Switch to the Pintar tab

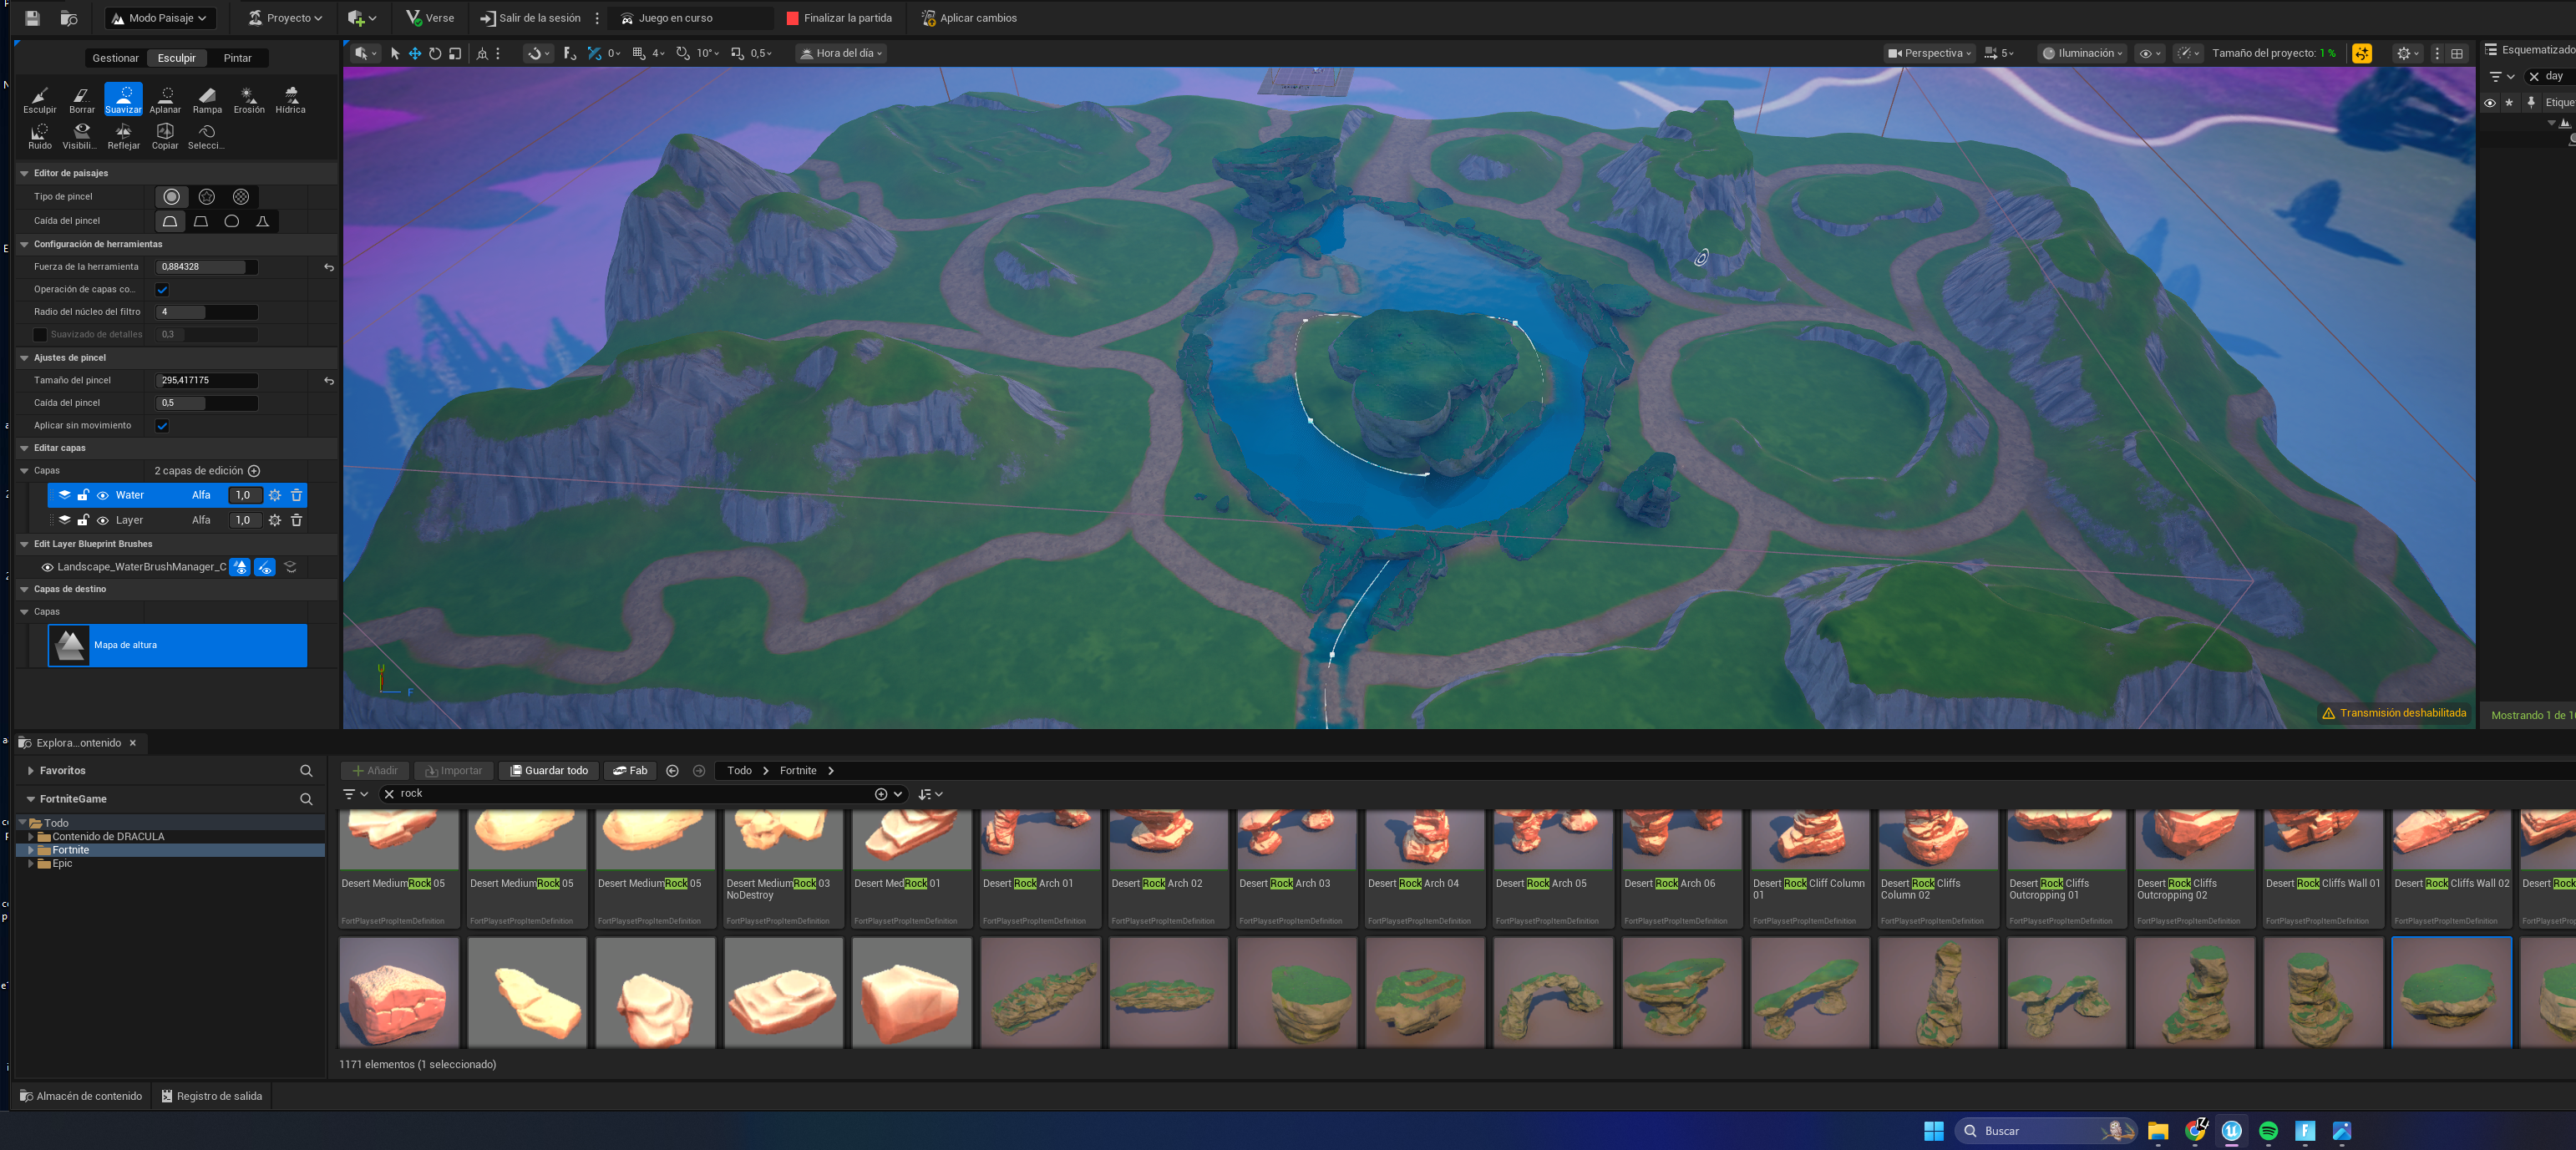pos(237,58)
